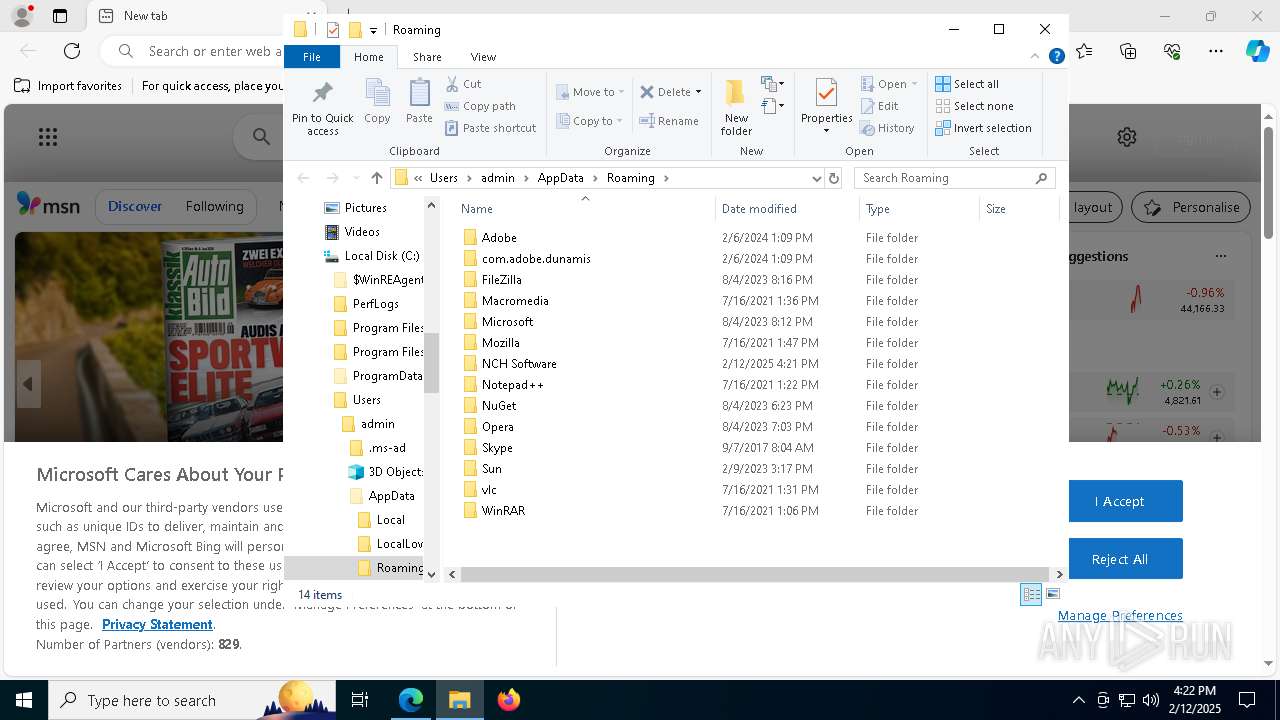This screenshot has height=720, width=1280.
Task: Select the FileZilla folder
Action: [501, 280]
